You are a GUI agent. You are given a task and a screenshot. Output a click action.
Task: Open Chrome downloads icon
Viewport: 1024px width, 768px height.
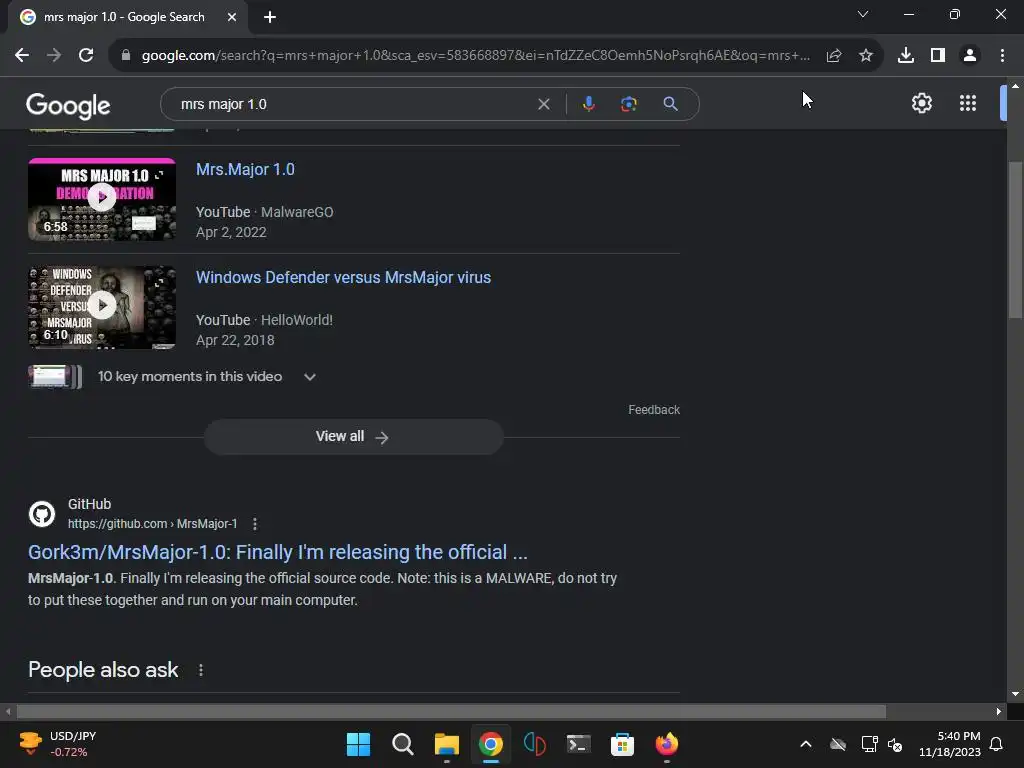[906, 56]
